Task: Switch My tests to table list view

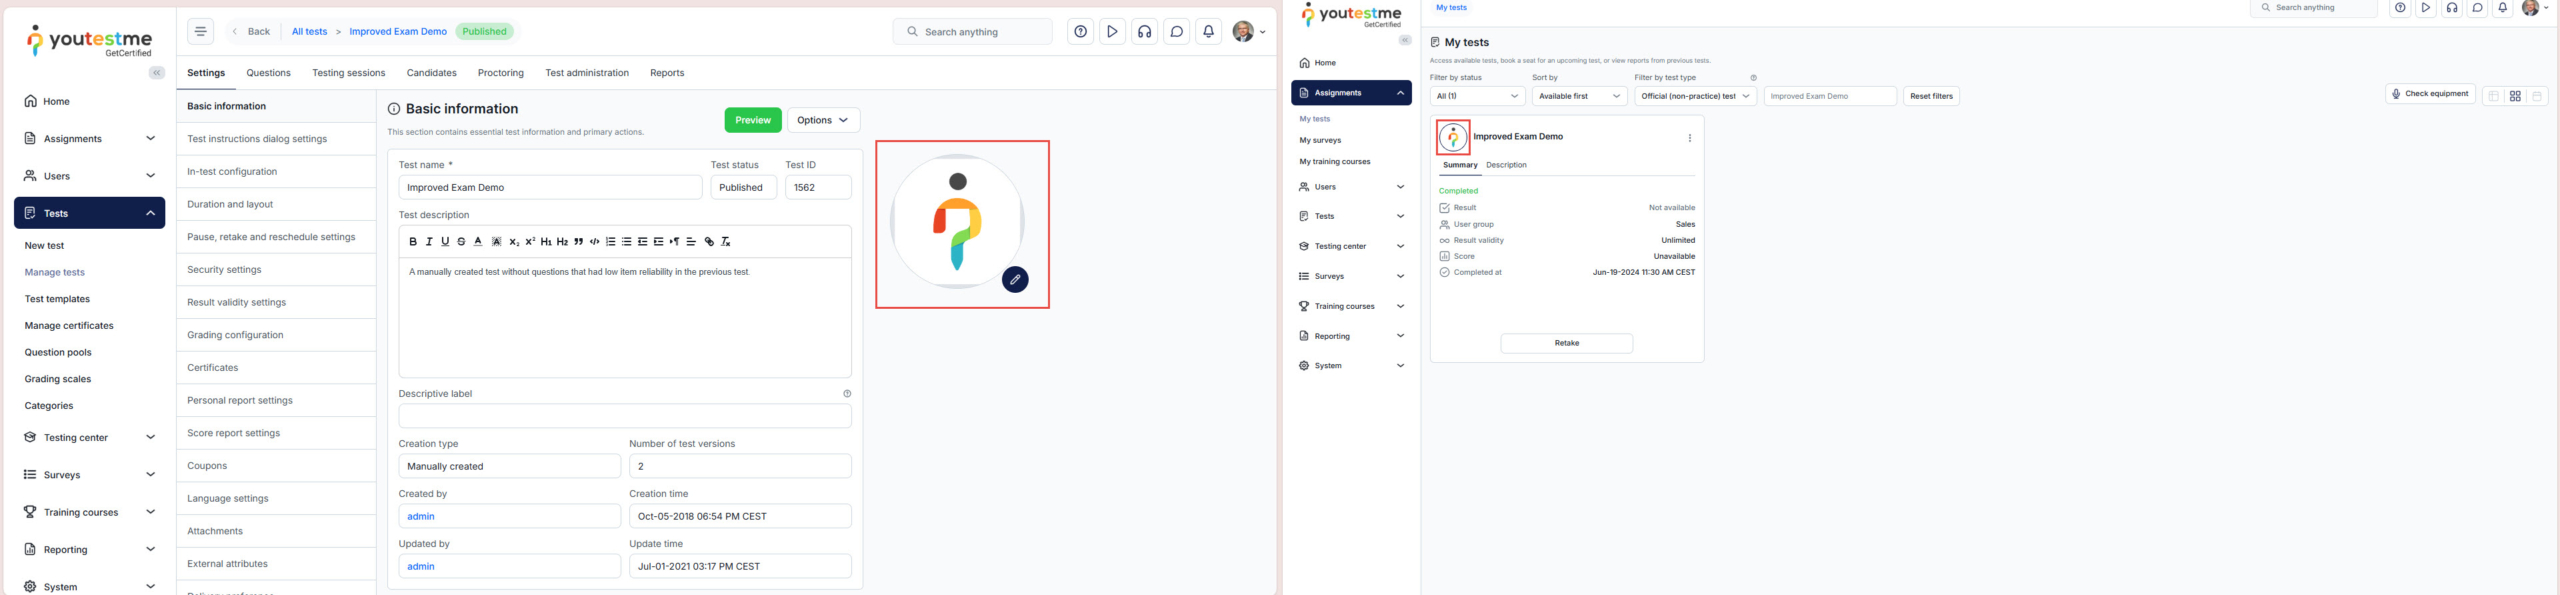Action: [2493, 96]
